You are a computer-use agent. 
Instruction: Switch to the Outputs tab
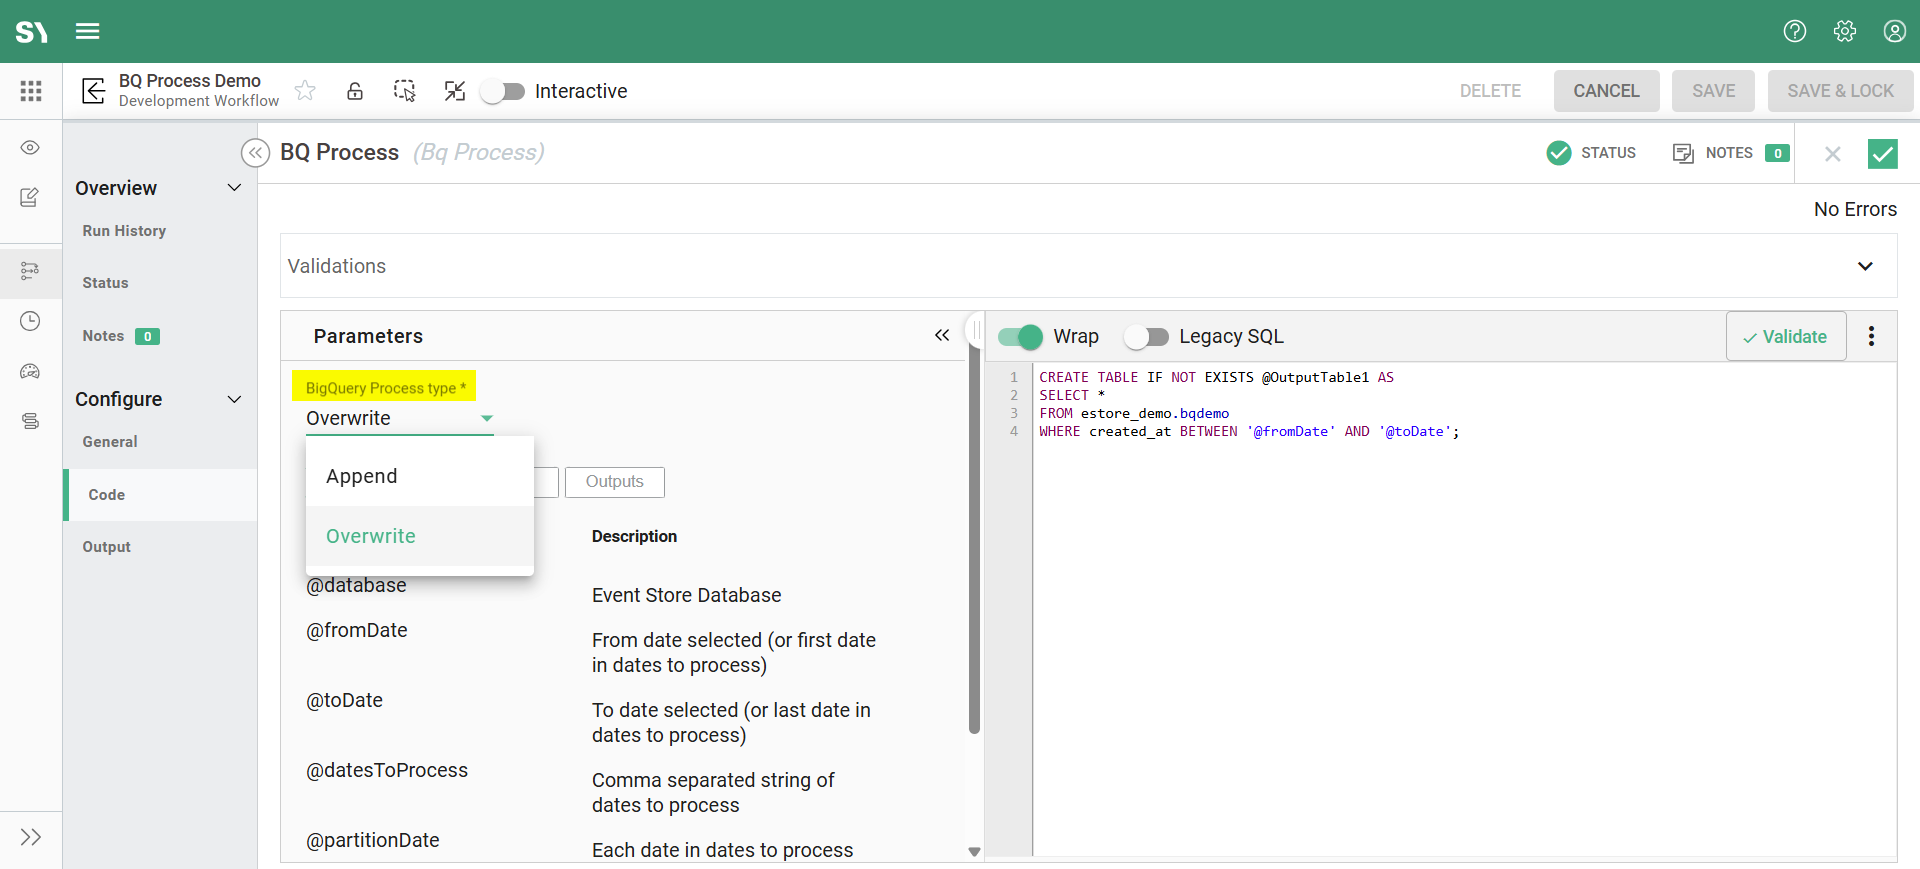614,482
